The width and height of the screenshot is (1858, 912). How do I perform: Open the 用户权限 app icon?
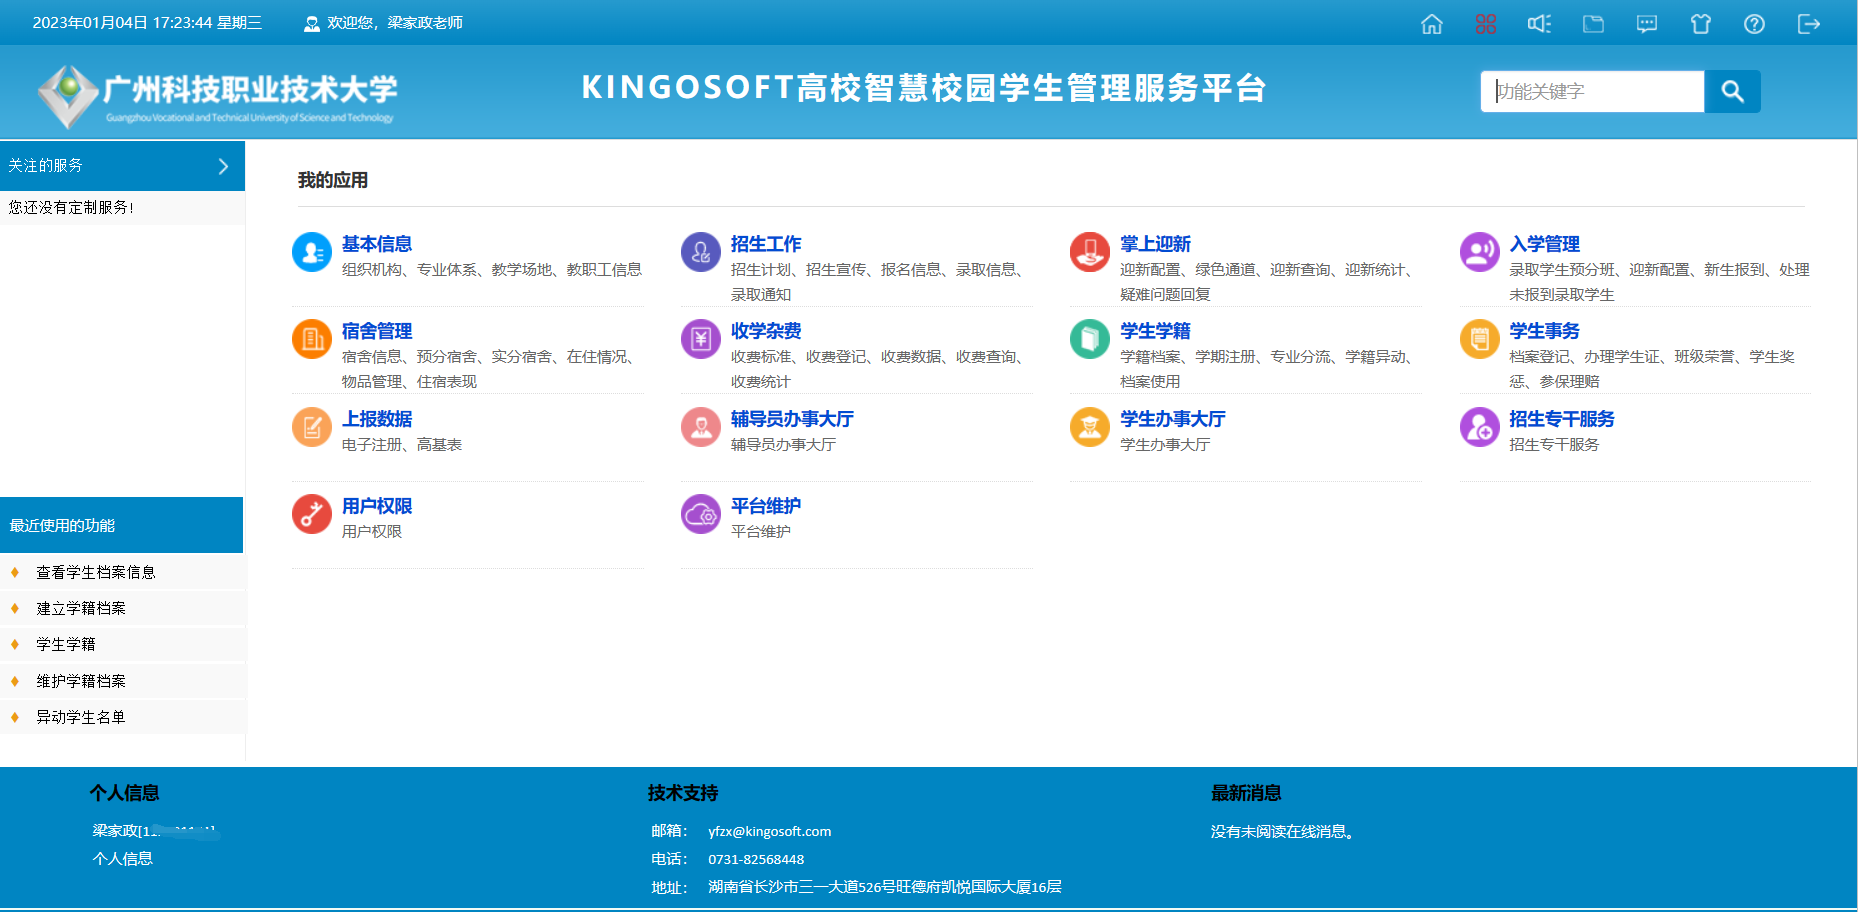[312, 514]
